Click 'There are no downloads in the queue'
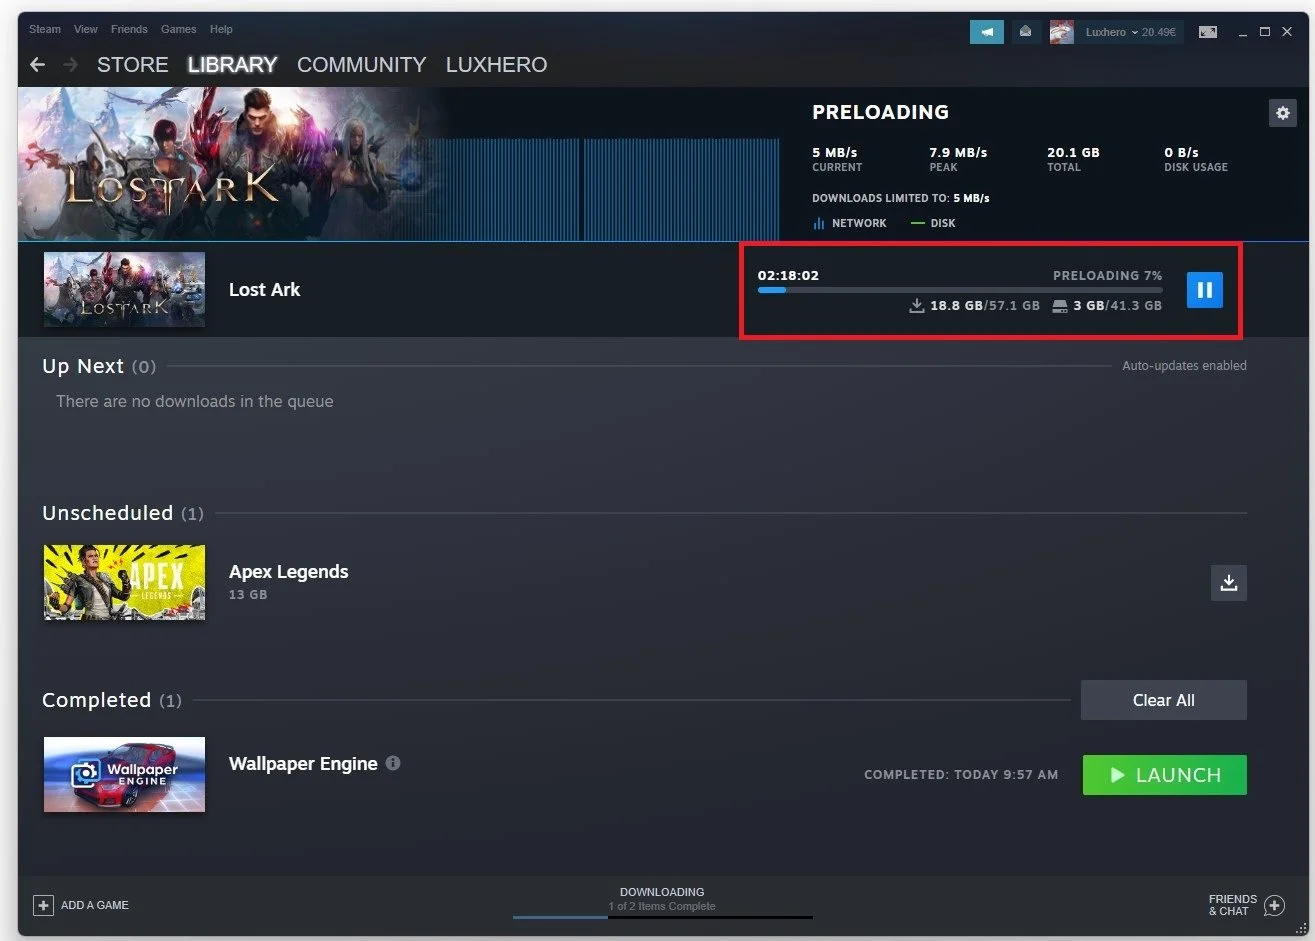Screen dimensions: 1315x941 195,401
